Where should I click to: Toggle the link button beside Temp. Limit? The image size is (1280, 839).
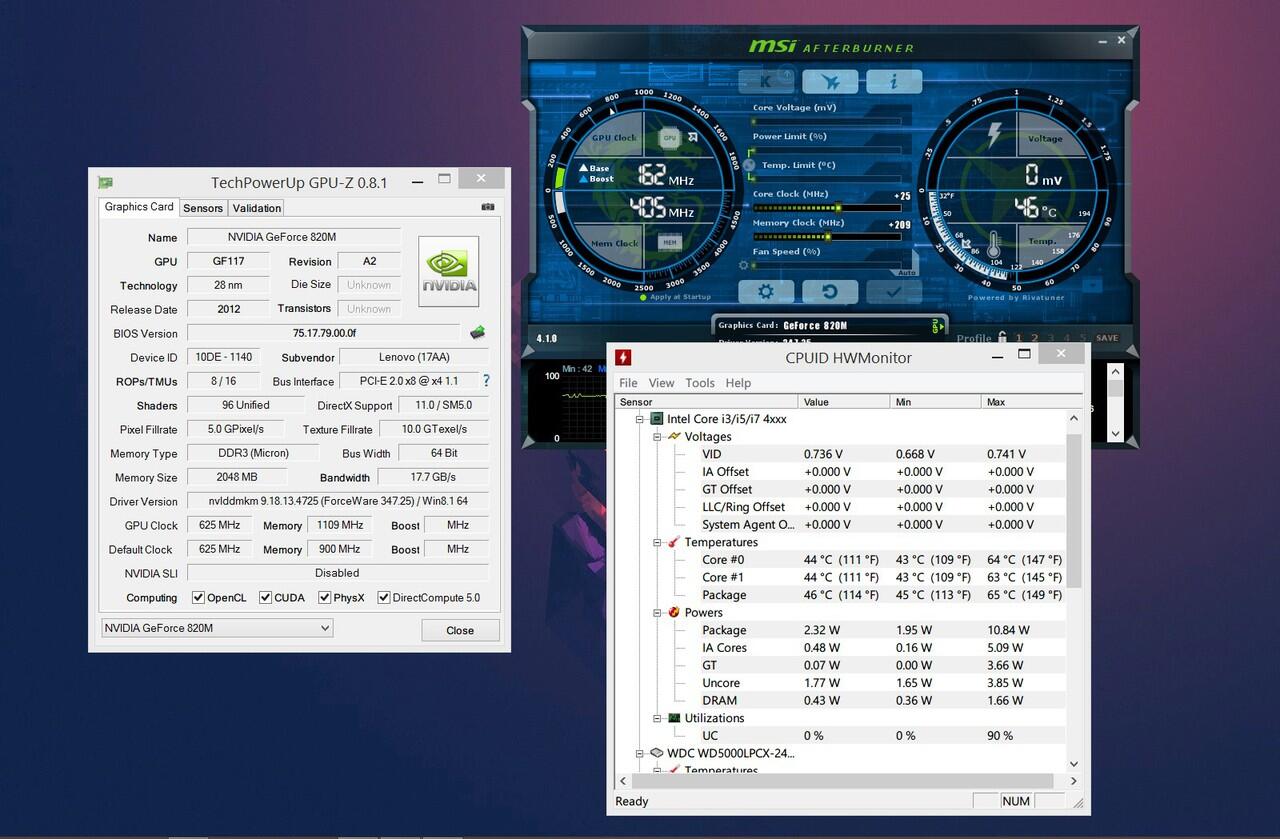pyautogui.click(x=749, y=165)
